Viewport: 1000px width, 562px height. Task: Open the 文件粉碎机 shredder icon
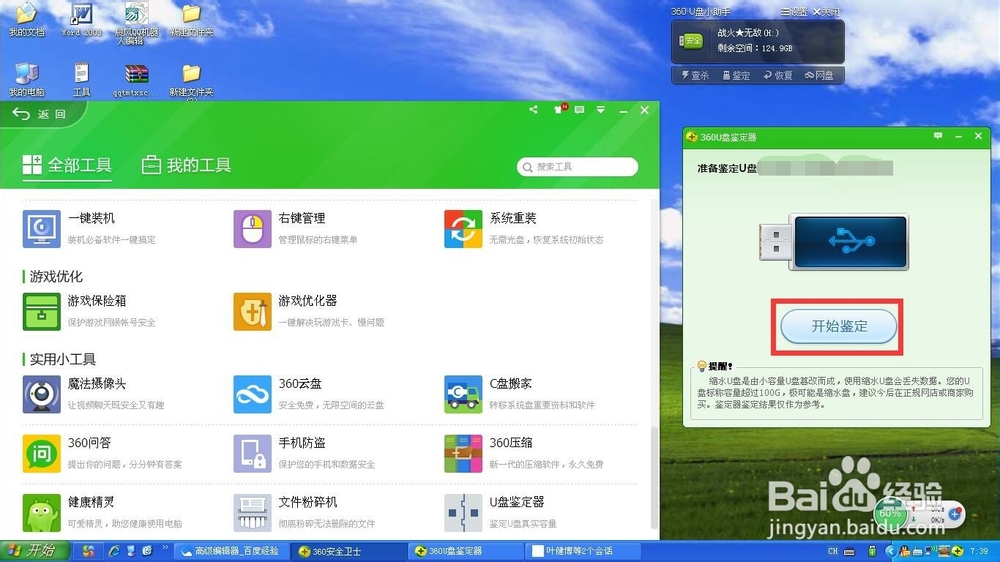252,513
